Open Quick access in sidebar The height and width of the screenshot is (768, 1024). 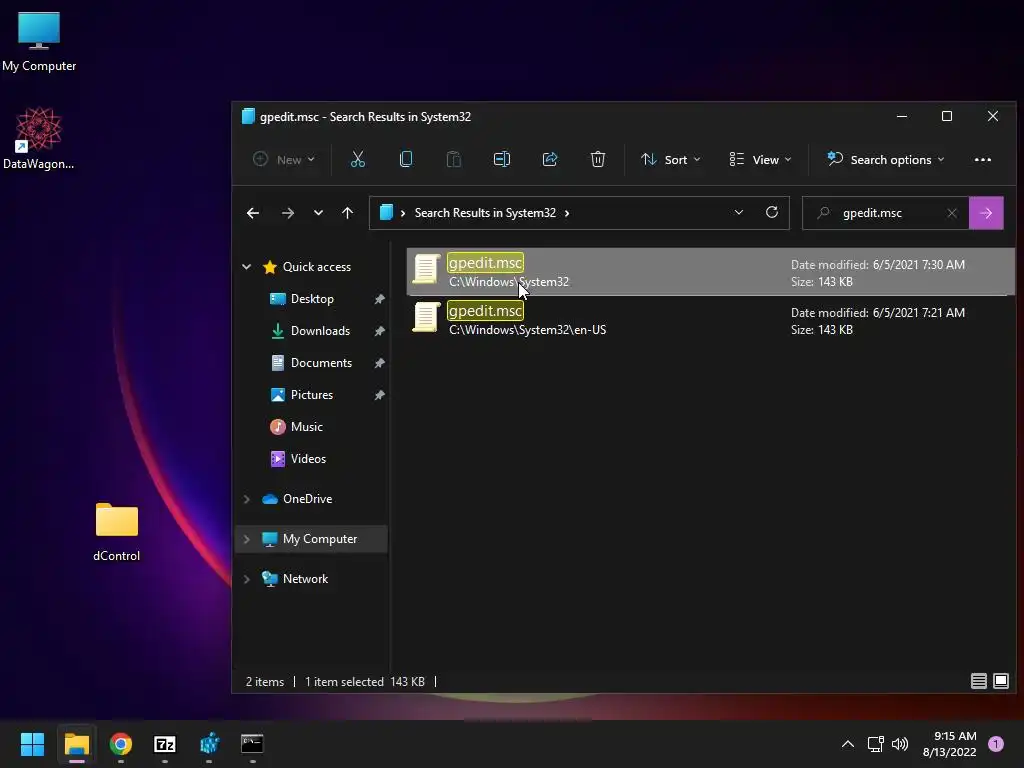[x=316, y=266]
